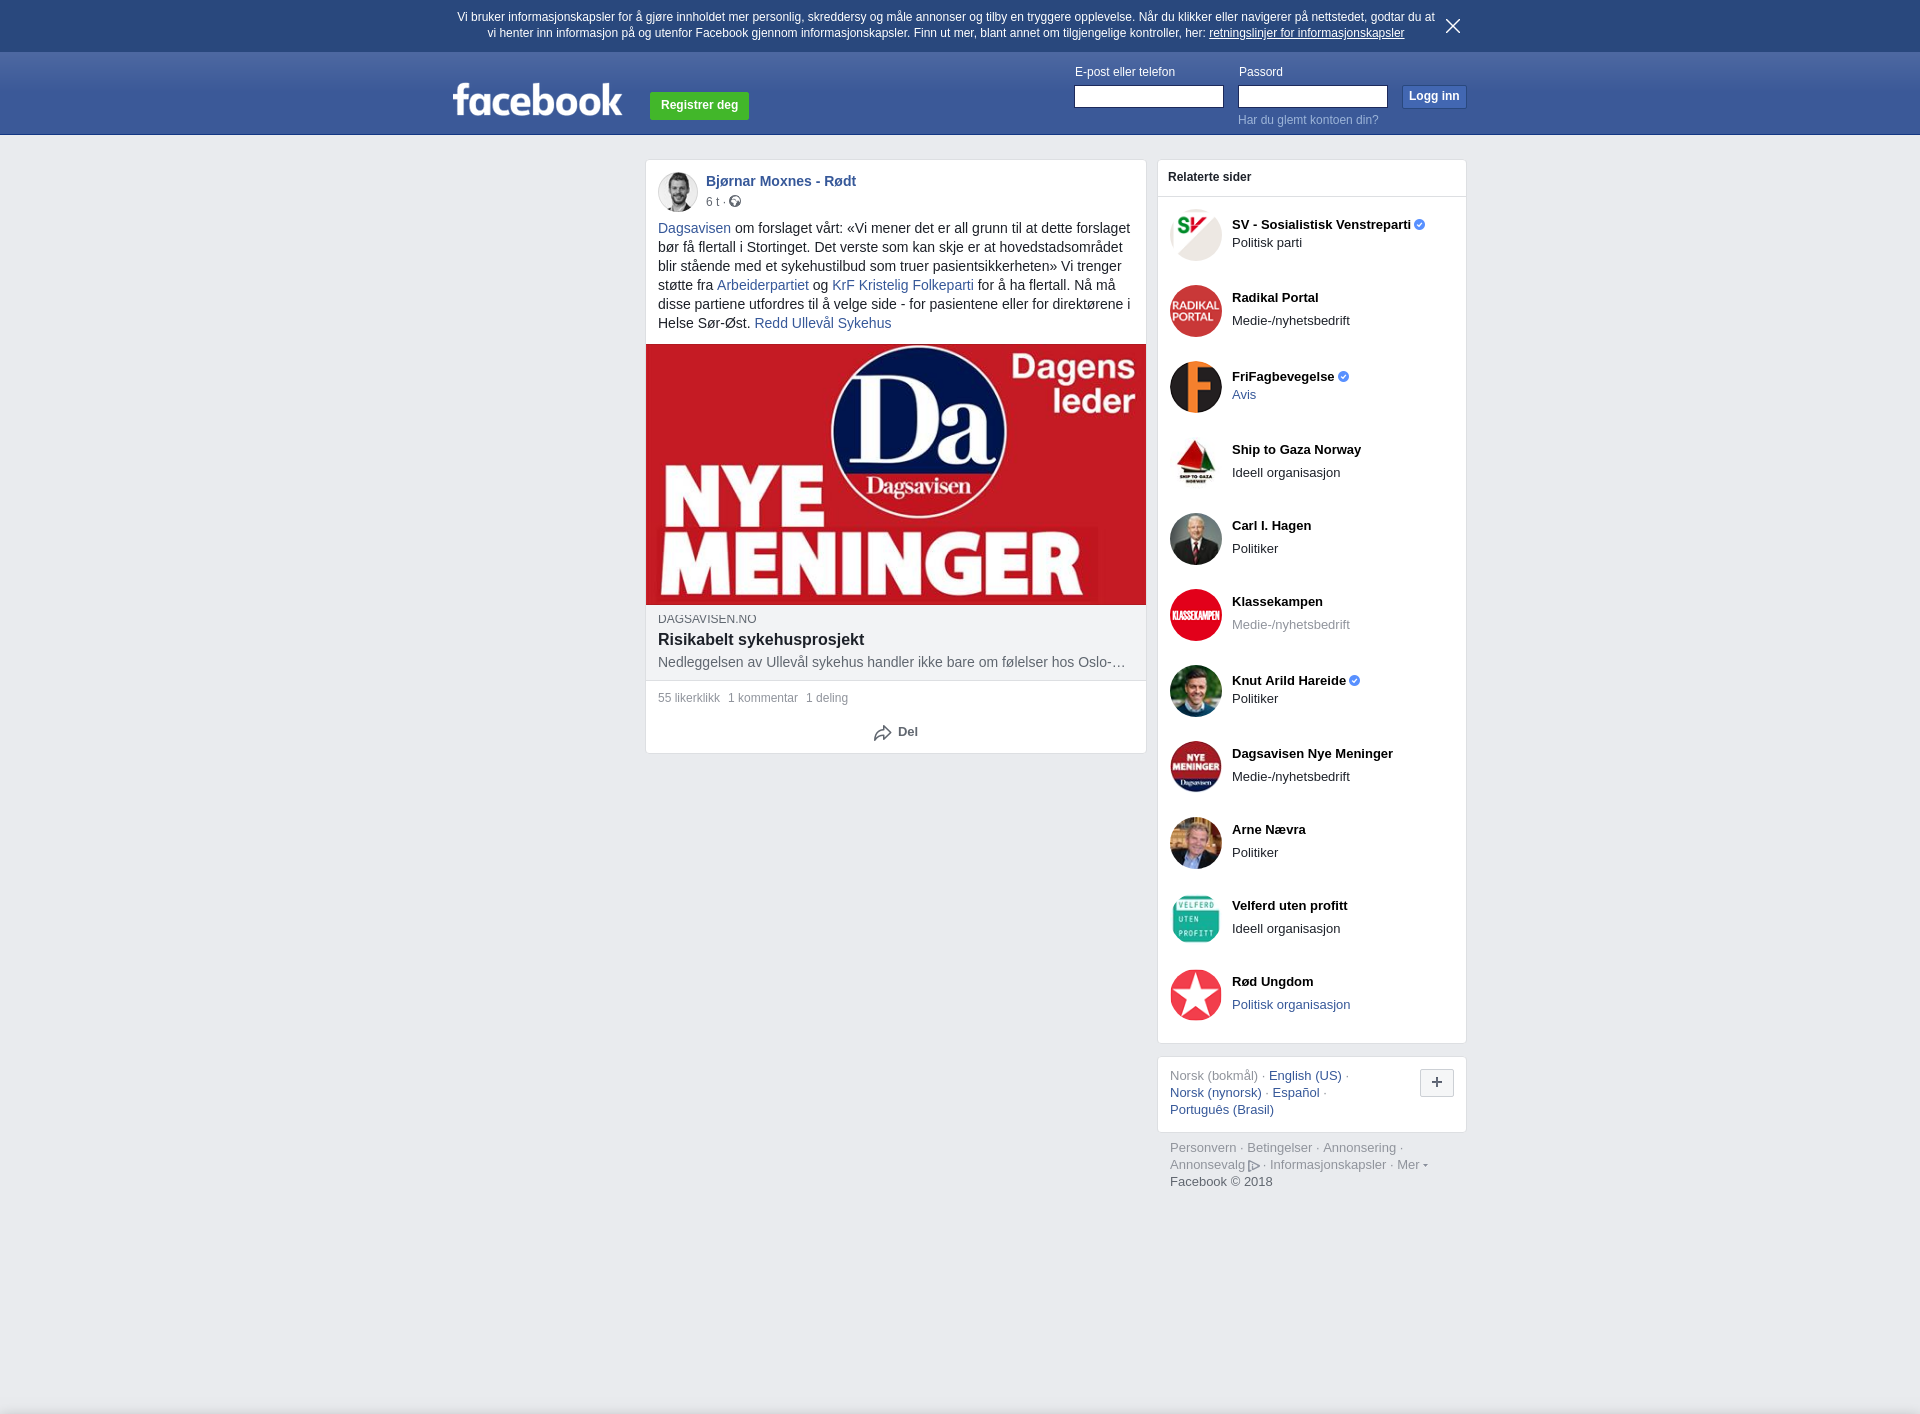Viewport: 1920px width, 1414px height.
Task: Open Radikal Portal page avatar
Action: pyautogui.click(x=1196, y=311)
